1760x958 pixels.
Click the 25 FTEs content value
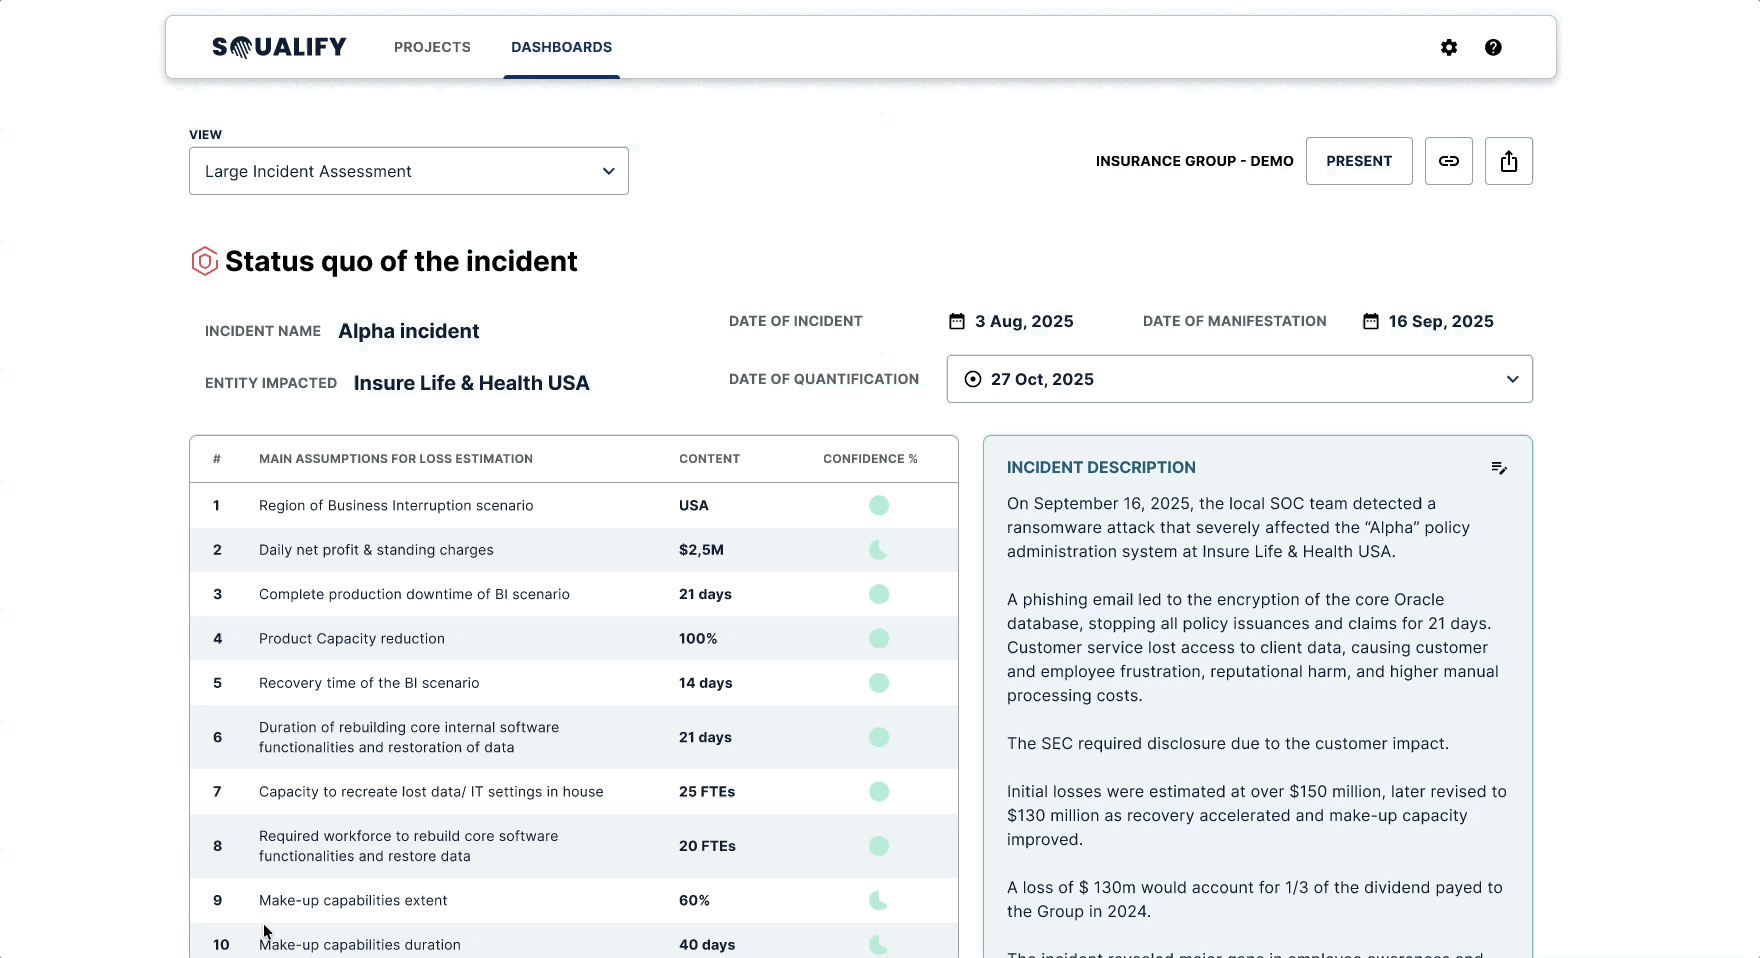(707, 792)
